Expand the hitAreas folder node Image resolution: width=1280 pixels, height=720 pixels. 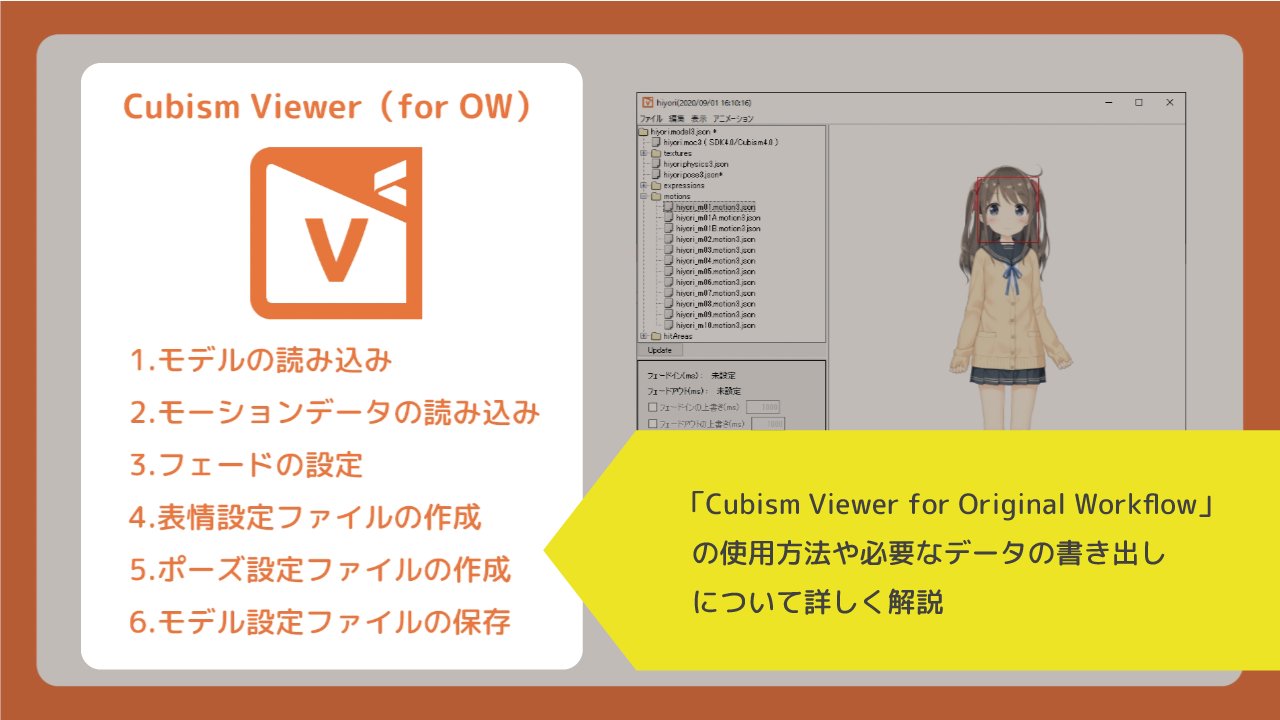point(643,337)
